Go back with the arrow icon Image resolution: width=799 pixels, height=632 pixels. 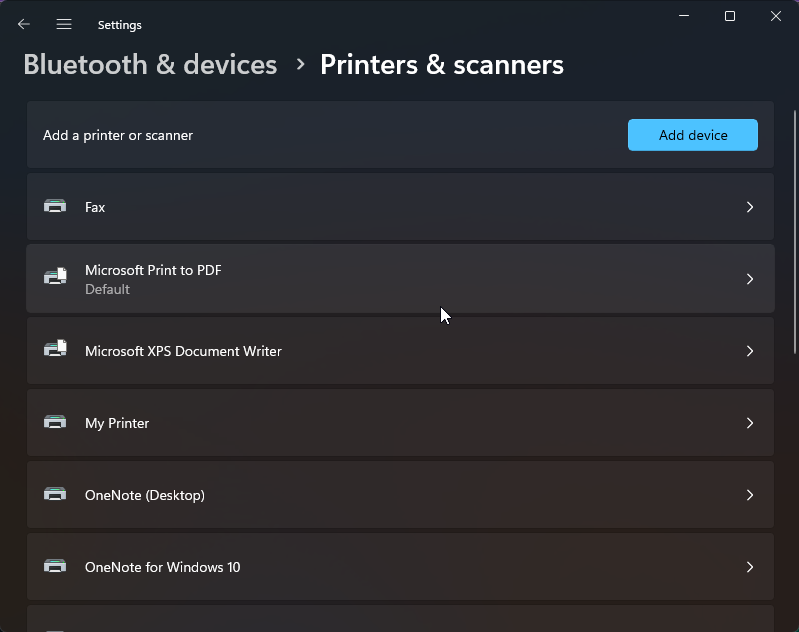23,24
